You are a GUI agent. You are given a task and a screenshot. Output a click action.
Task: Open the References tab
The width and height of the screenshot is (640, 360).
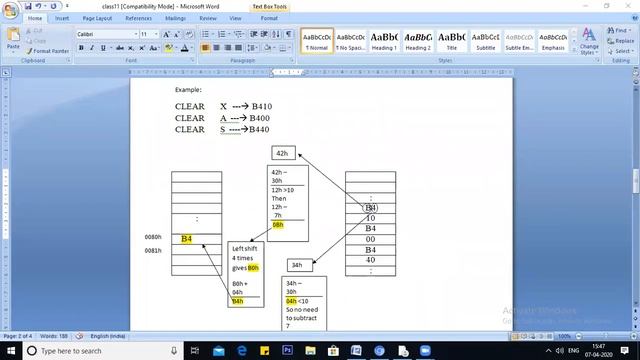coord(138,18)
